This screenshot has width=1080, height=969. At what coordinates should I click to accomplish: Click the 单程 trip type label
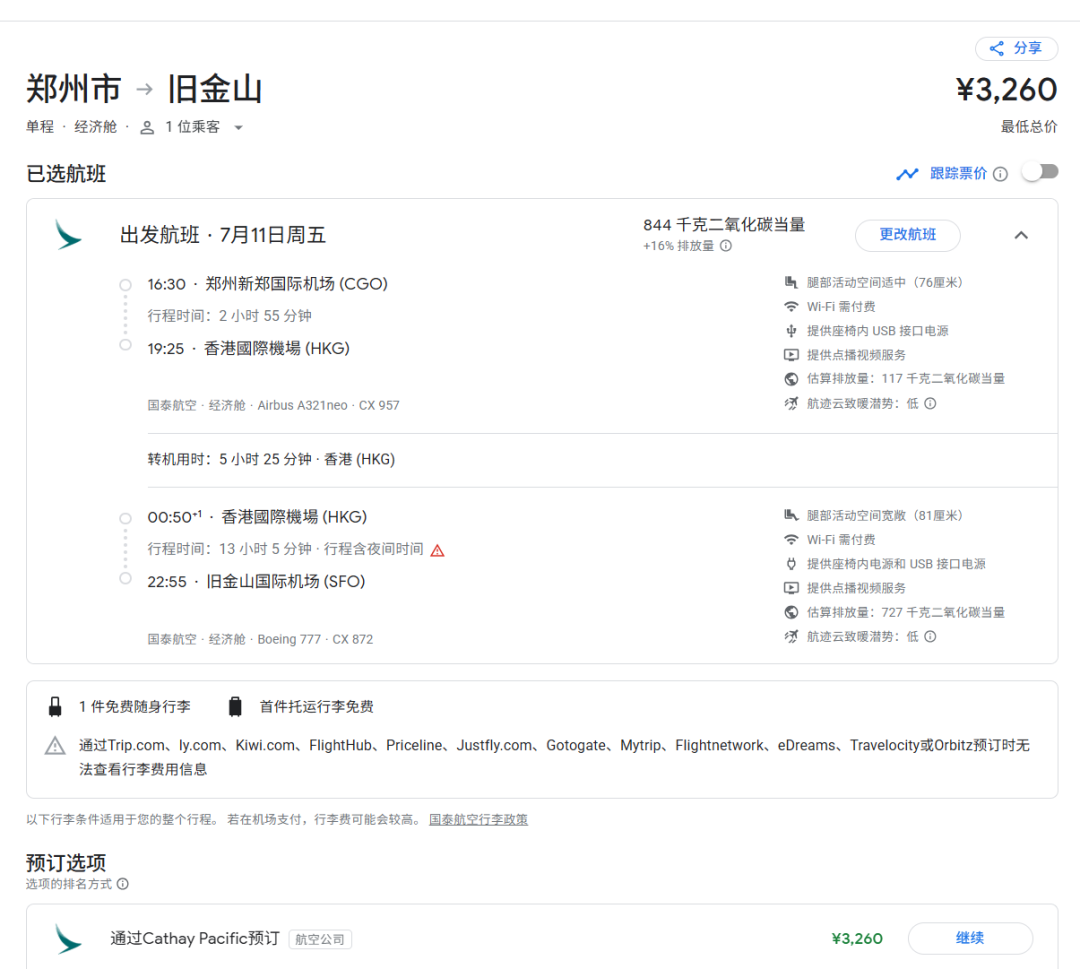40,127
